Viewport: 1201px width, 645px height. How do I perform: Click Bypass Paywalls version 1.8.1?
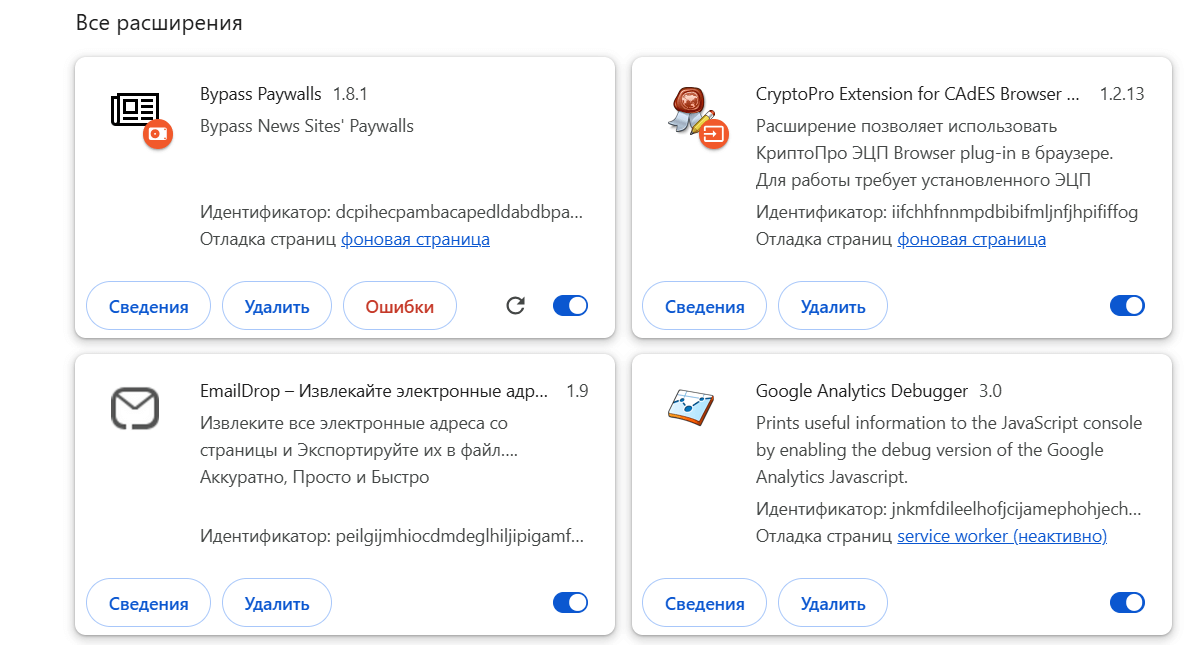click(351, 94)
